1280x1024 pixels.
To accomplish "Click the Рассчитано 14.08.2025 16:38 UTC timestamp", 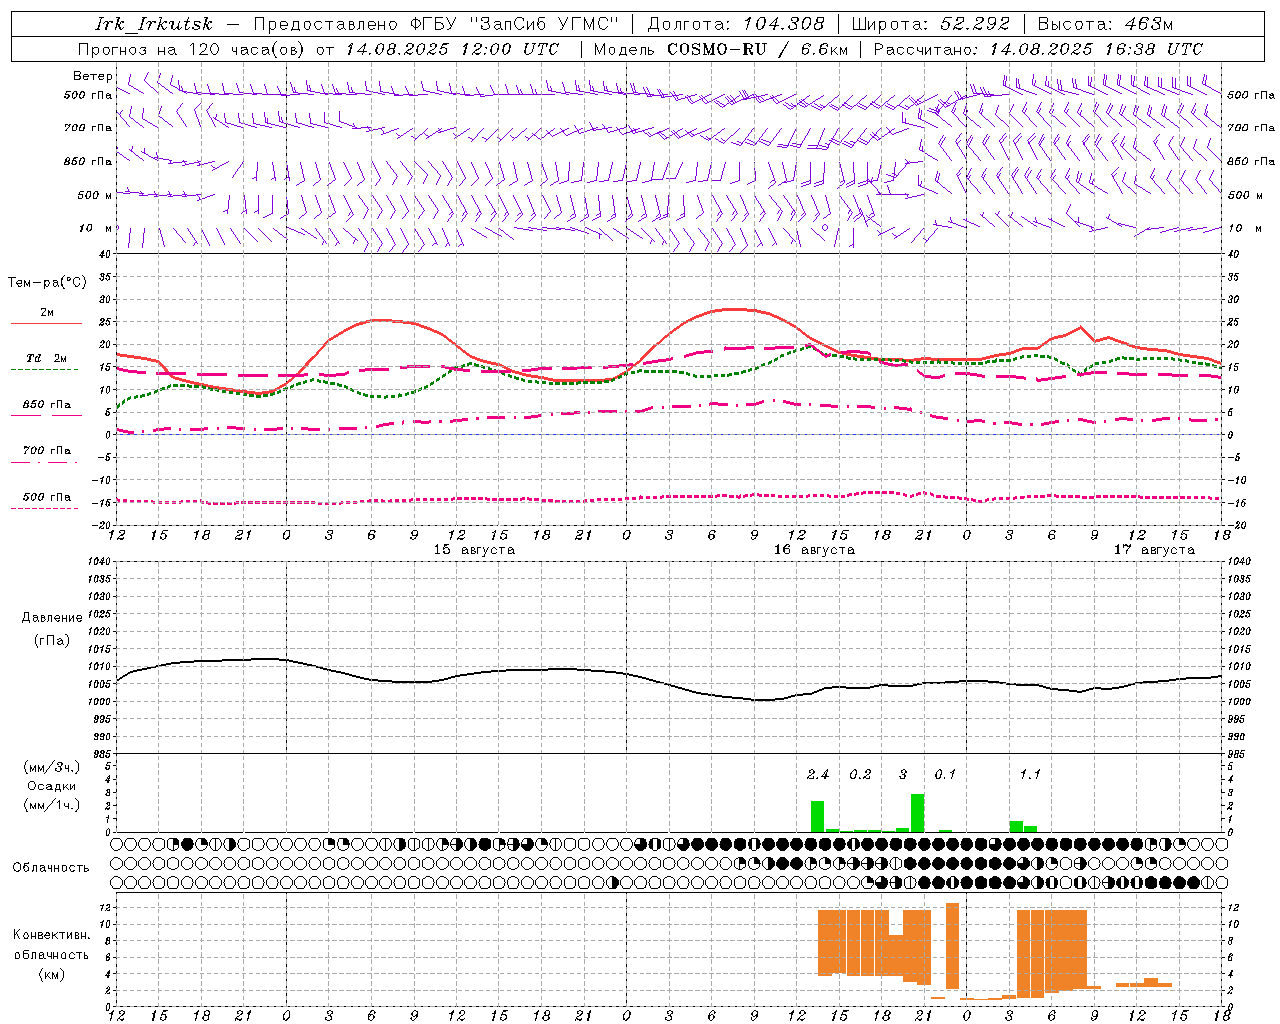I will (x=1038, y=49).
